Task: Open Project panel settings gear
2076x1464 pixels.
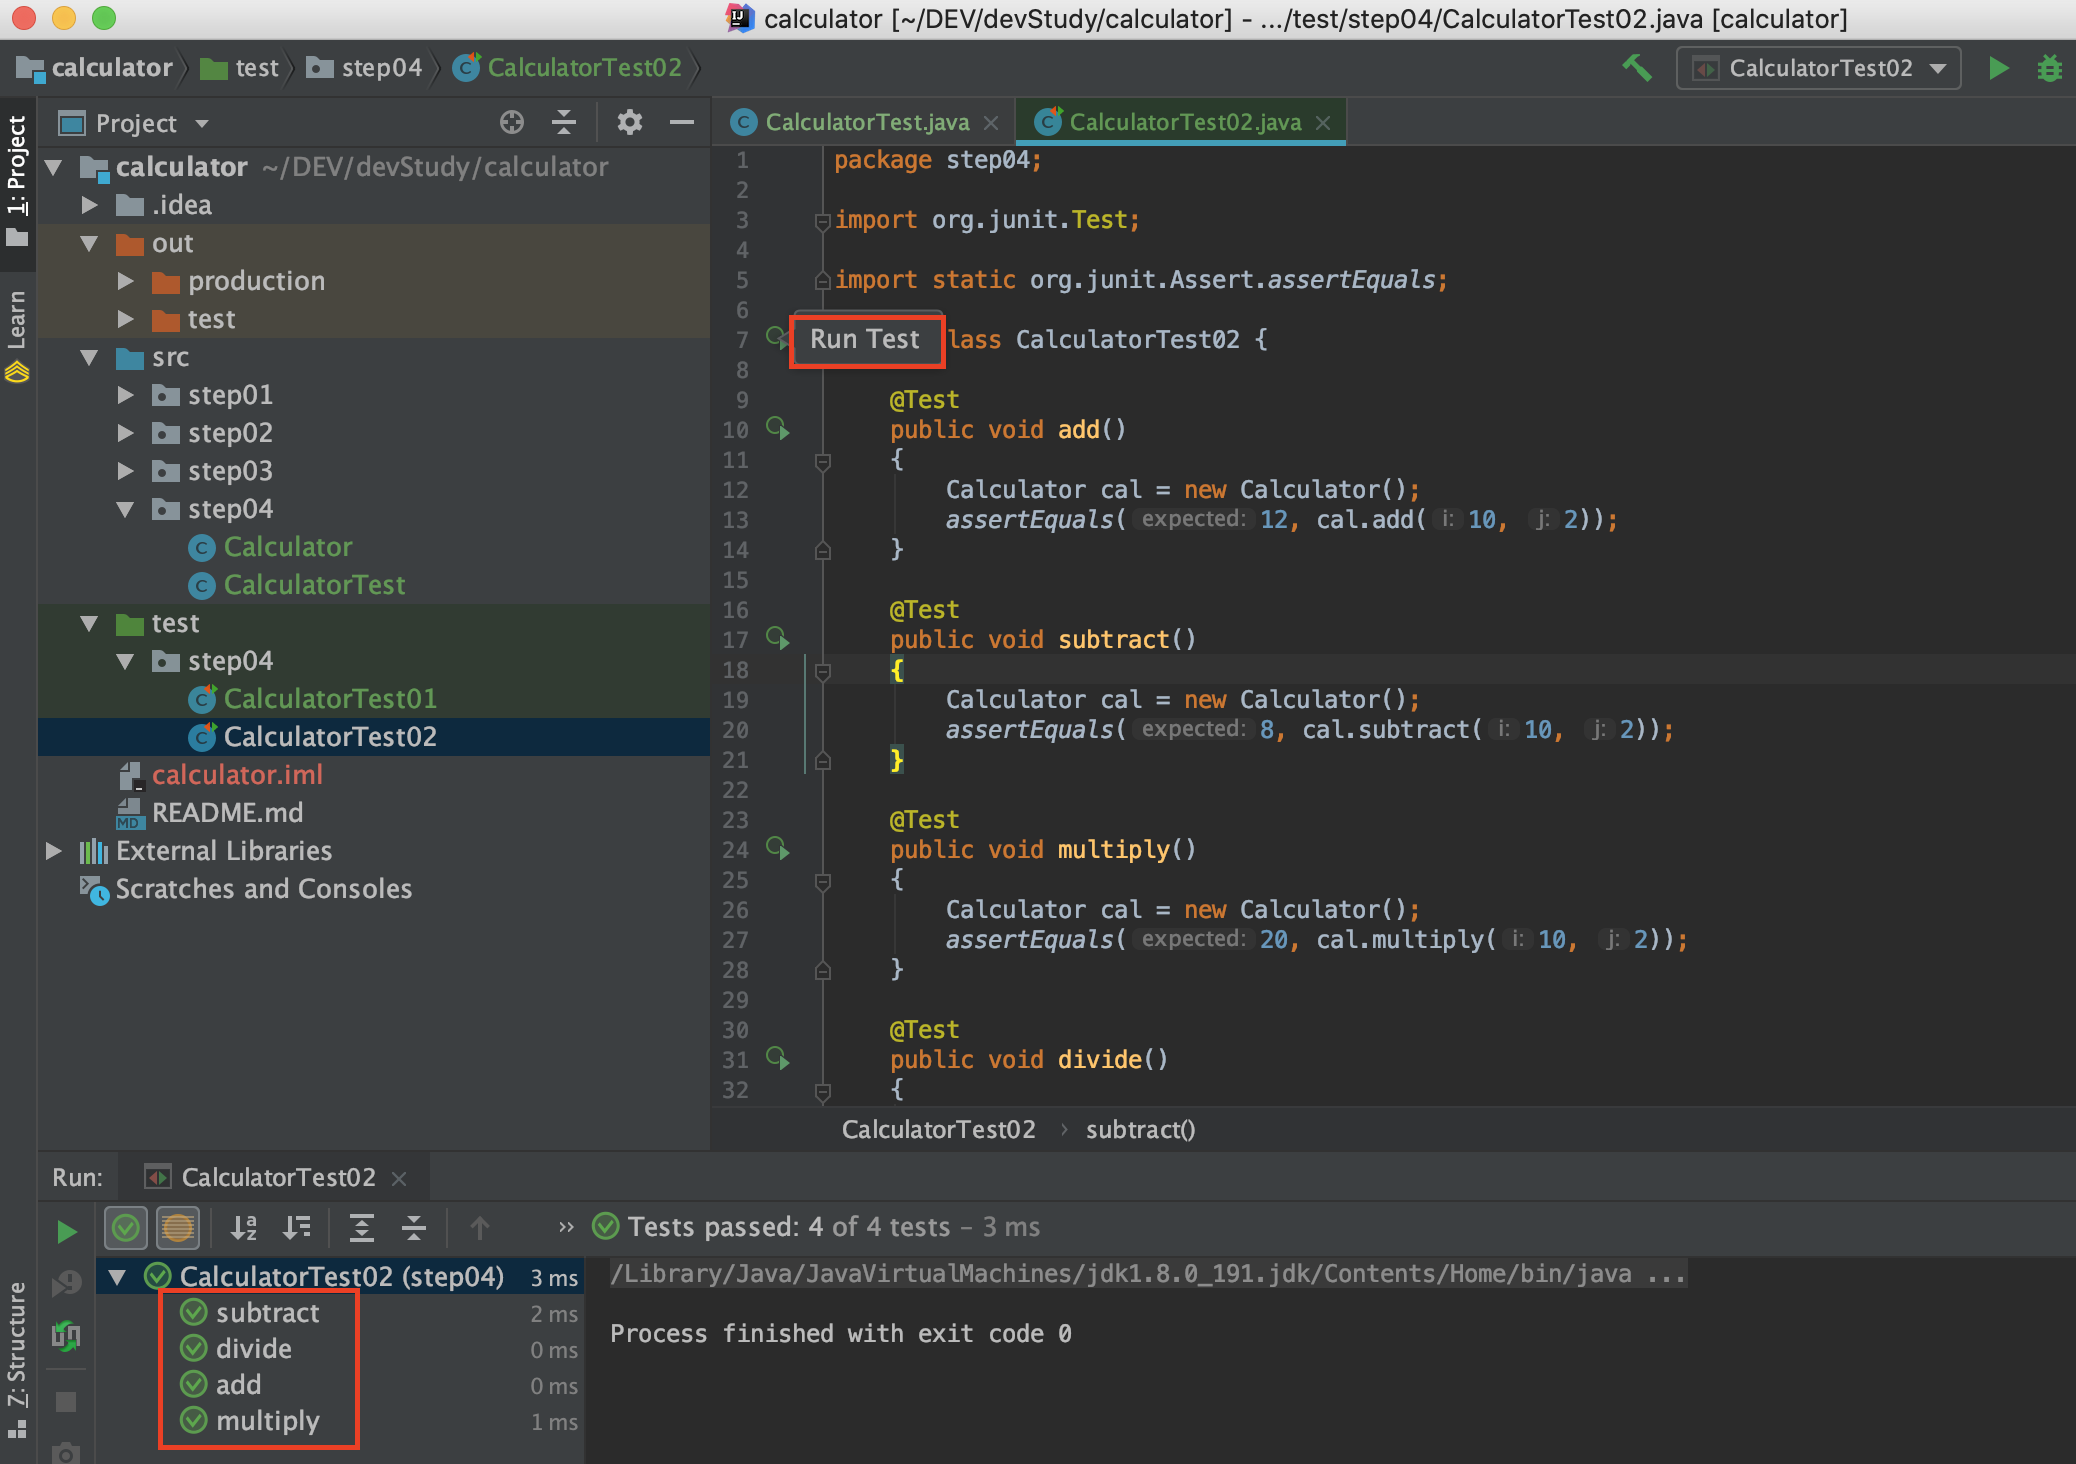Action: (x=629, y=122)
